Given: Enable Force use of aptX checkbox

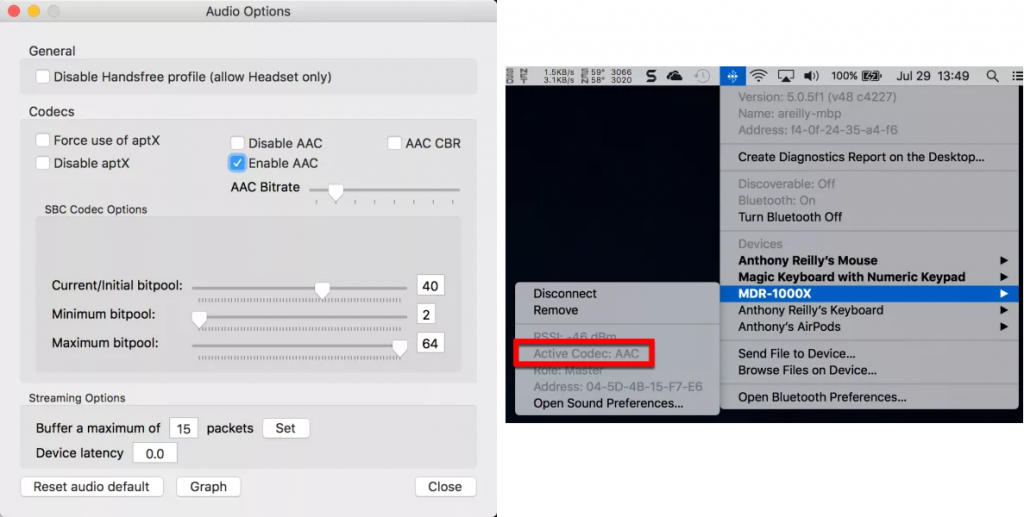Looking at the screenshot, I should tap(42, 140).
